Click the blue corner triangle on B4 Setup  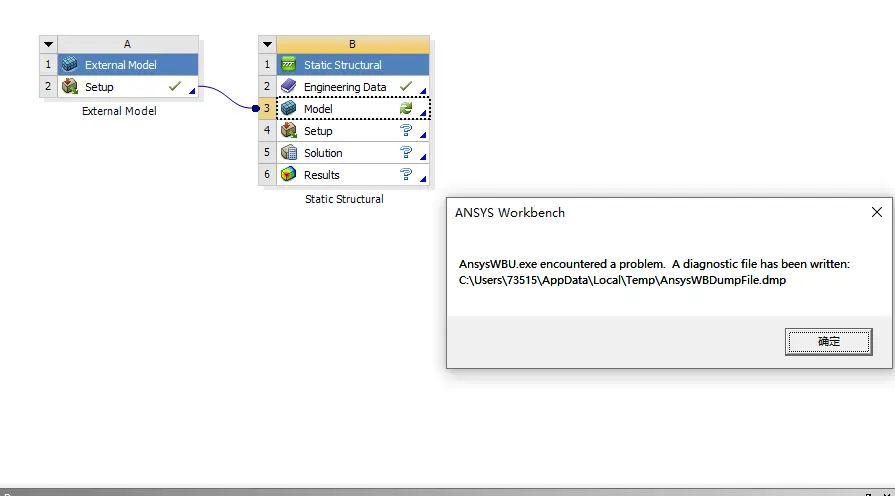424,135
